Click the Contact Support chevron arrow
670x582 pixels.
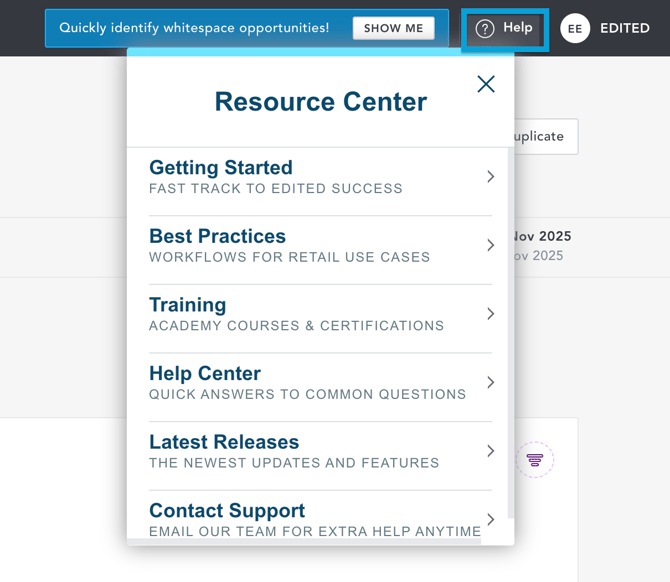pyautogui.click(x=490, y=519)
